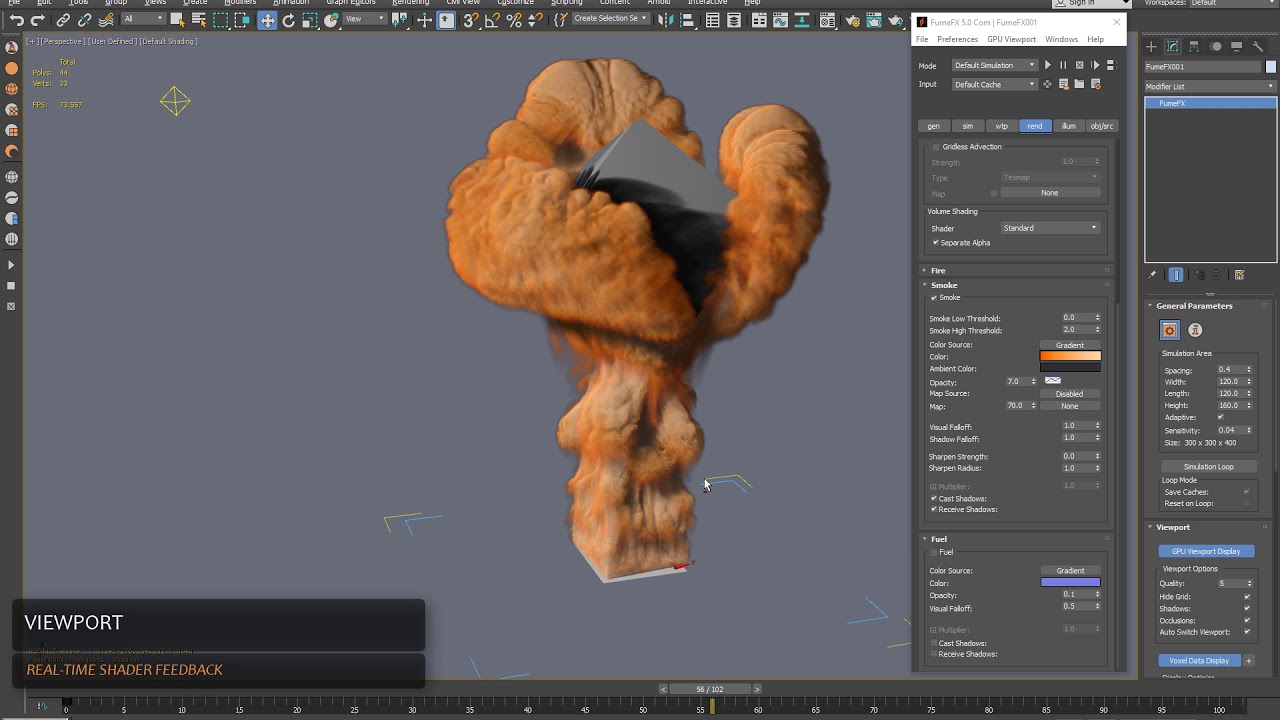Toggle Auto Switch Viewport checkbox
The height and width of the screenshot is (720, 1280).
coord(1247,632)
